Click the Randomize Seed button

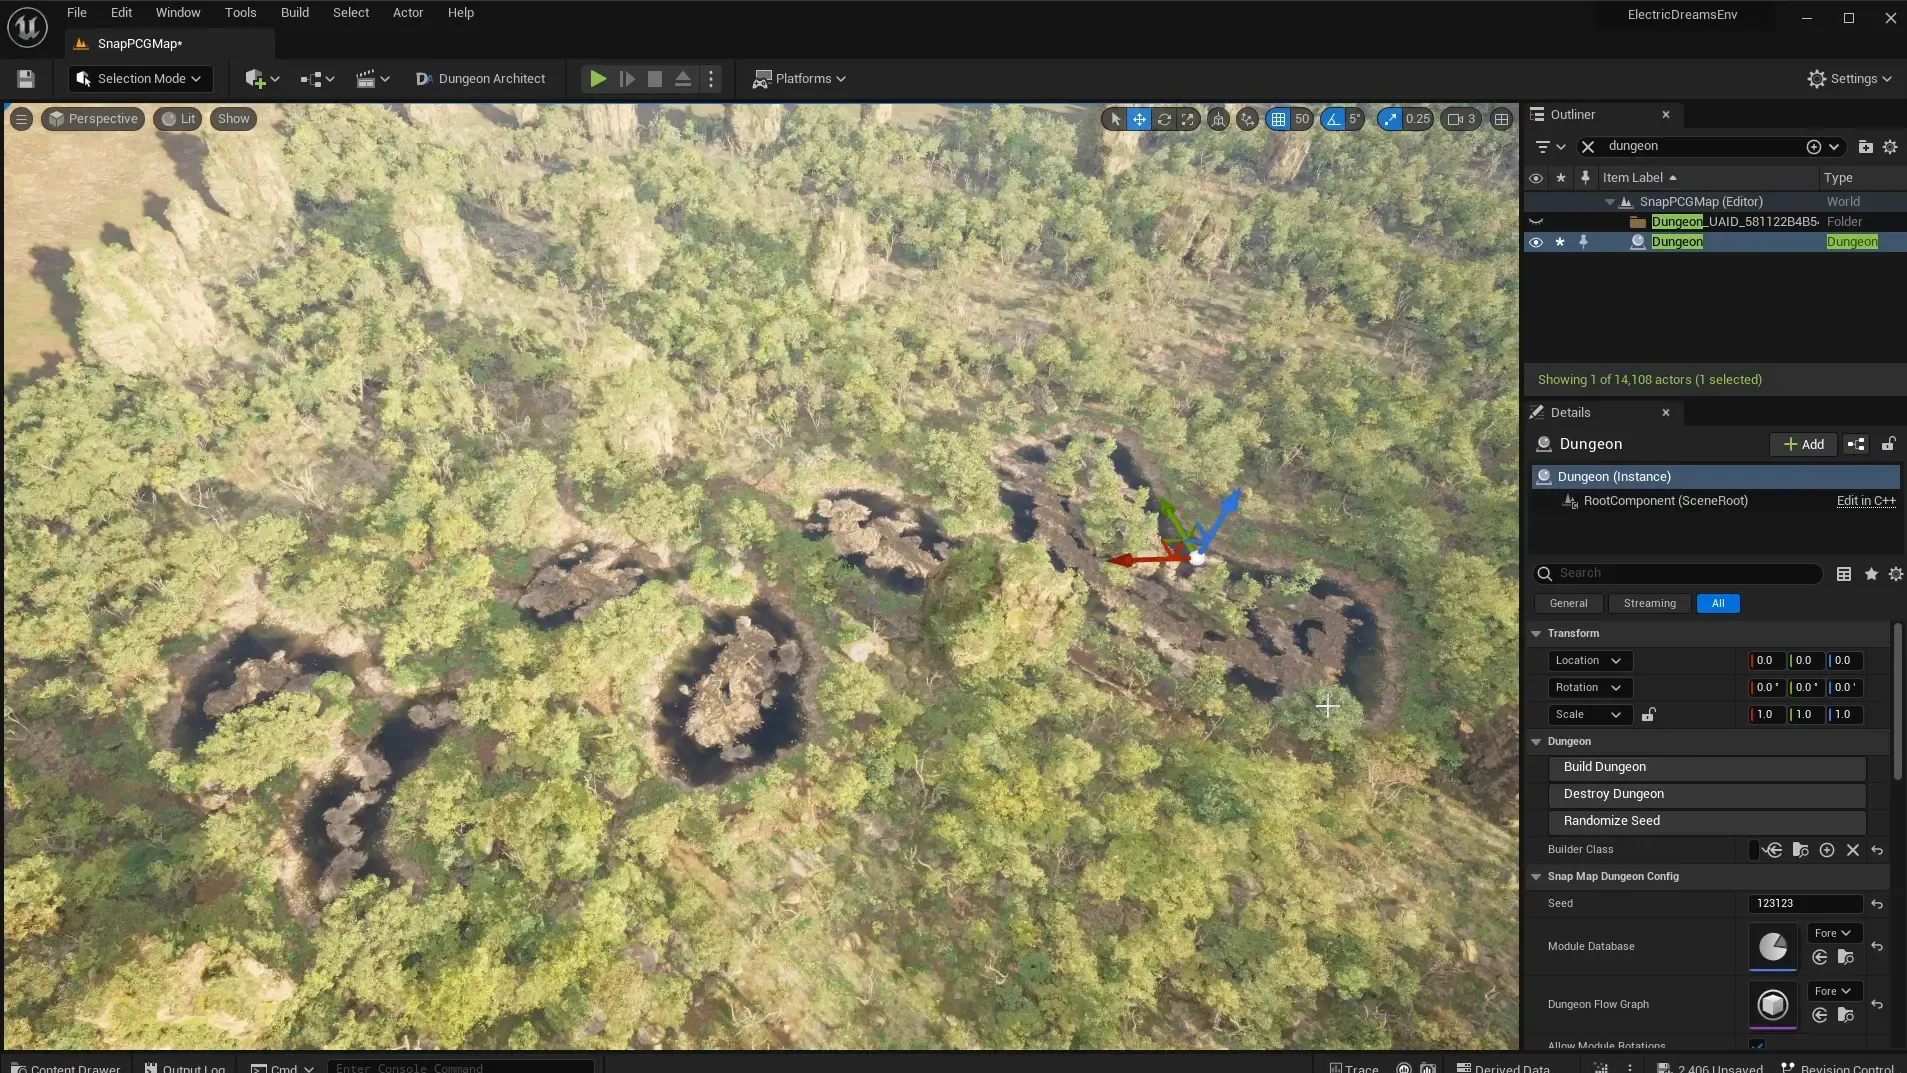[1706, 822]
